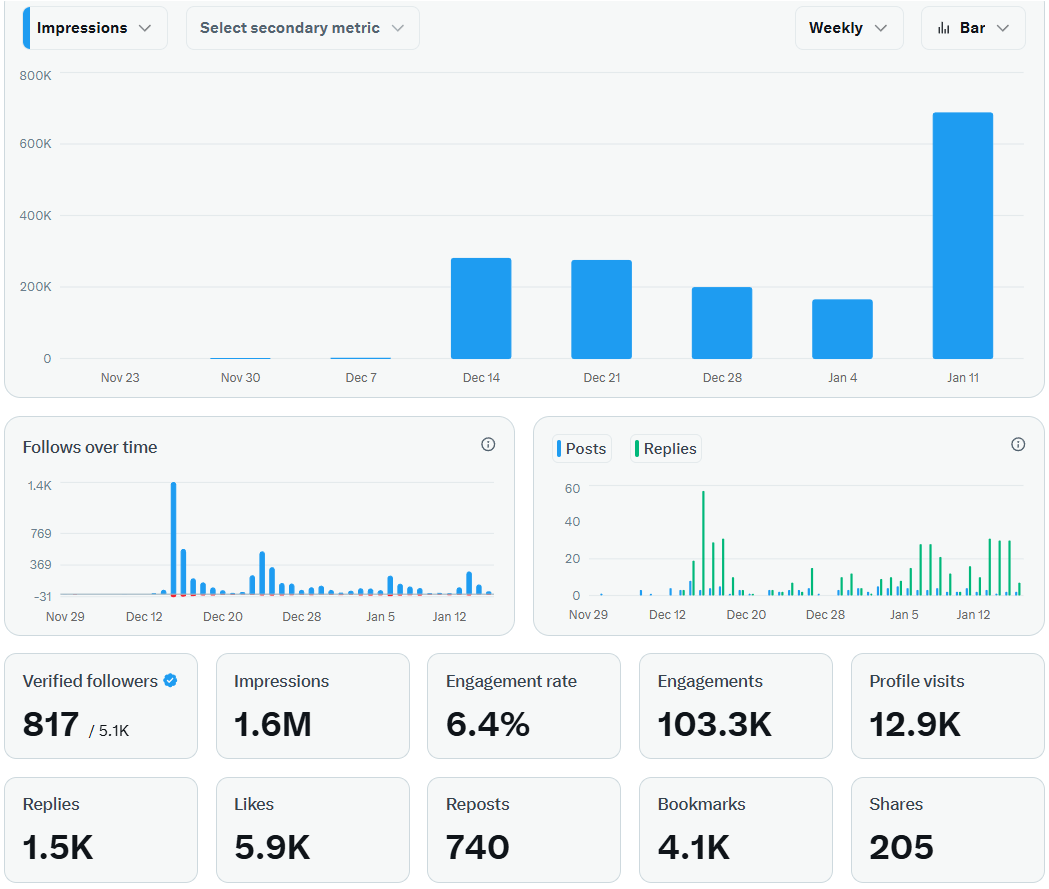Toggle the Posts series in the chart
The width and height of the screenshot is (1049, 889).
(x=583, y=449)
